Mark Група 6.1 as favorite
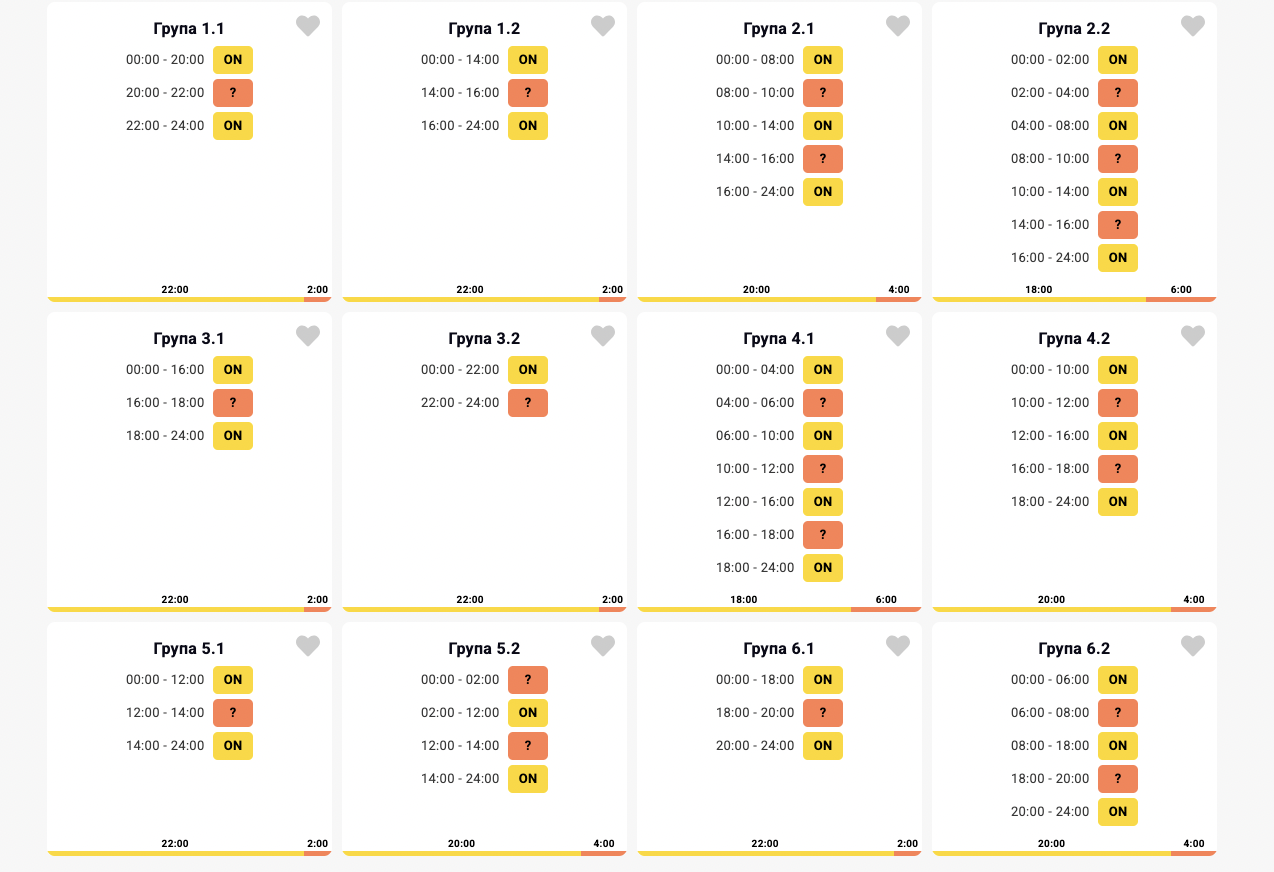The image size is (1274, 872). coord(898,647)
